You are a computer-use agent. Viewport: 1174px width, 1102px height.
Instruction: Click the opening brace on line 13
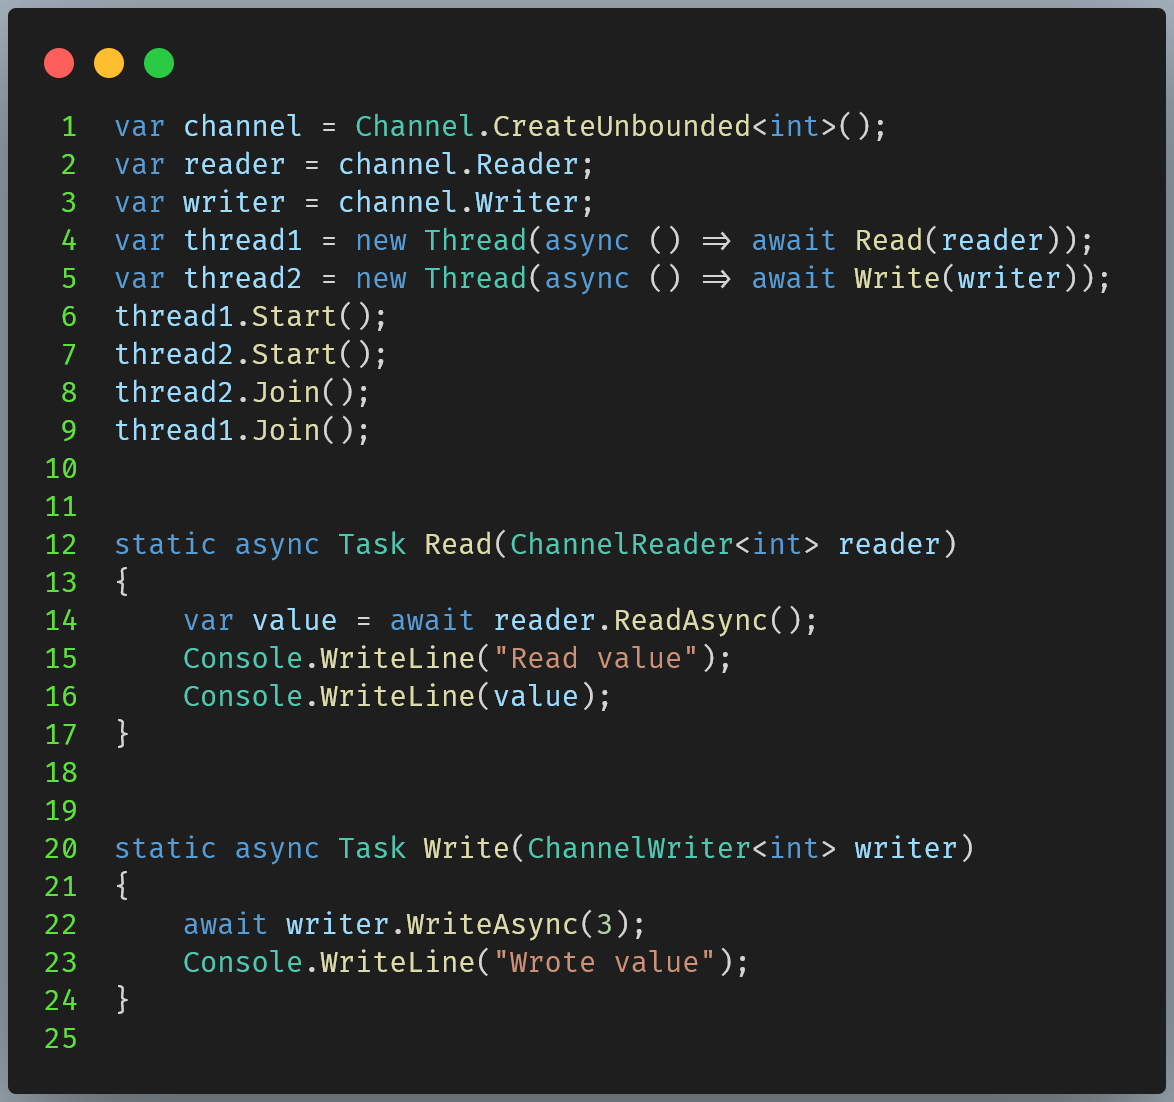click(x=122, y=582)
